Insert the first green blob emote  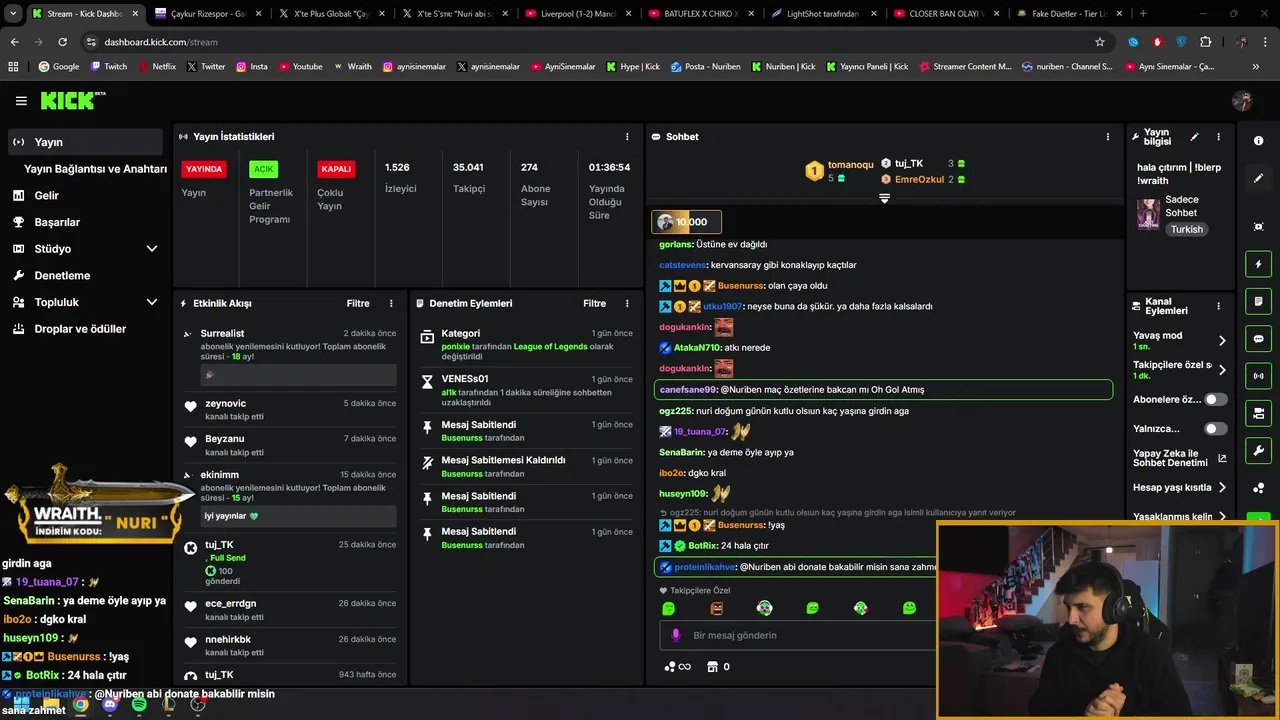669,608
